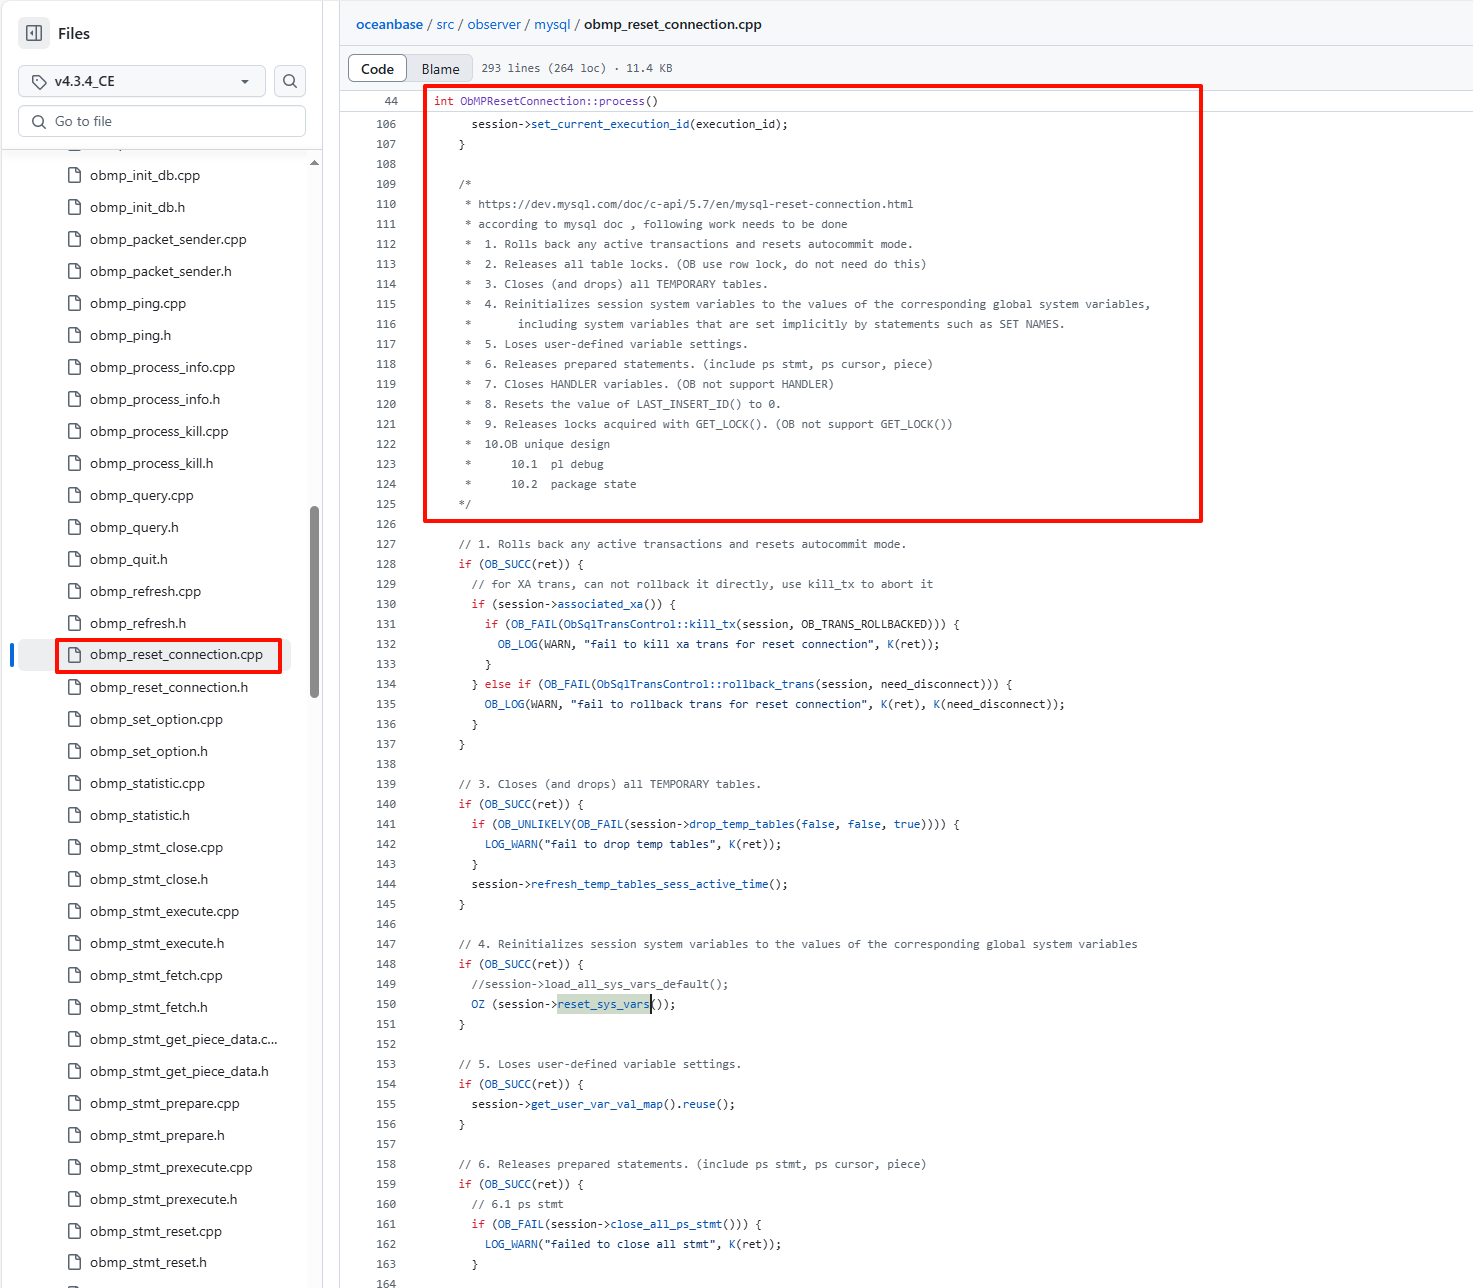Viewport: 1473px width, 1288px height.
Task: Open oceanbase breadcrumb link
Action: (389, 24)
